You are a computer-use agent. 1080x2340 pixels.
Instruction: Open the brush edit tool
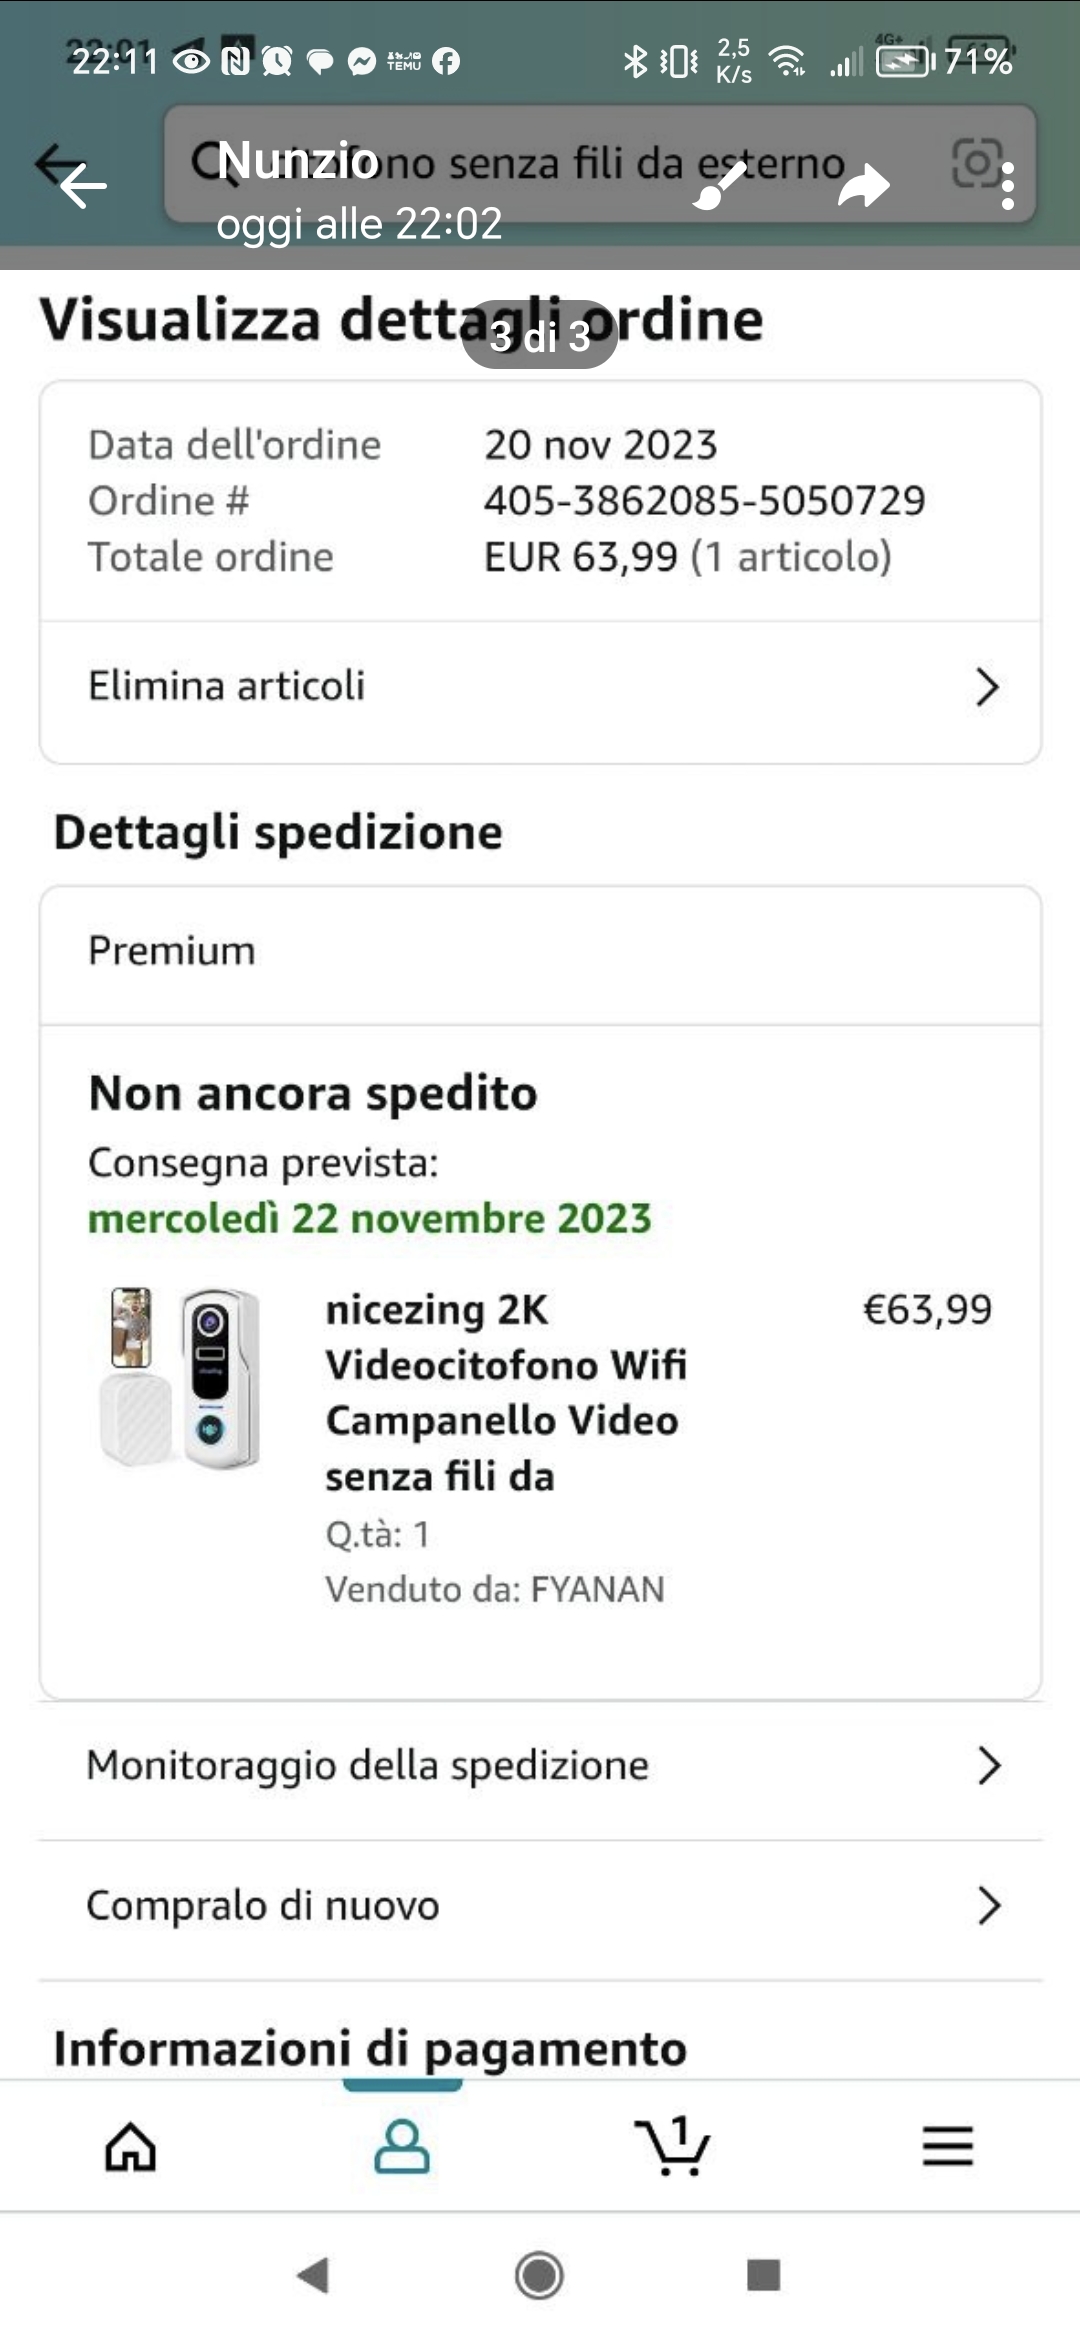[718, 186]
